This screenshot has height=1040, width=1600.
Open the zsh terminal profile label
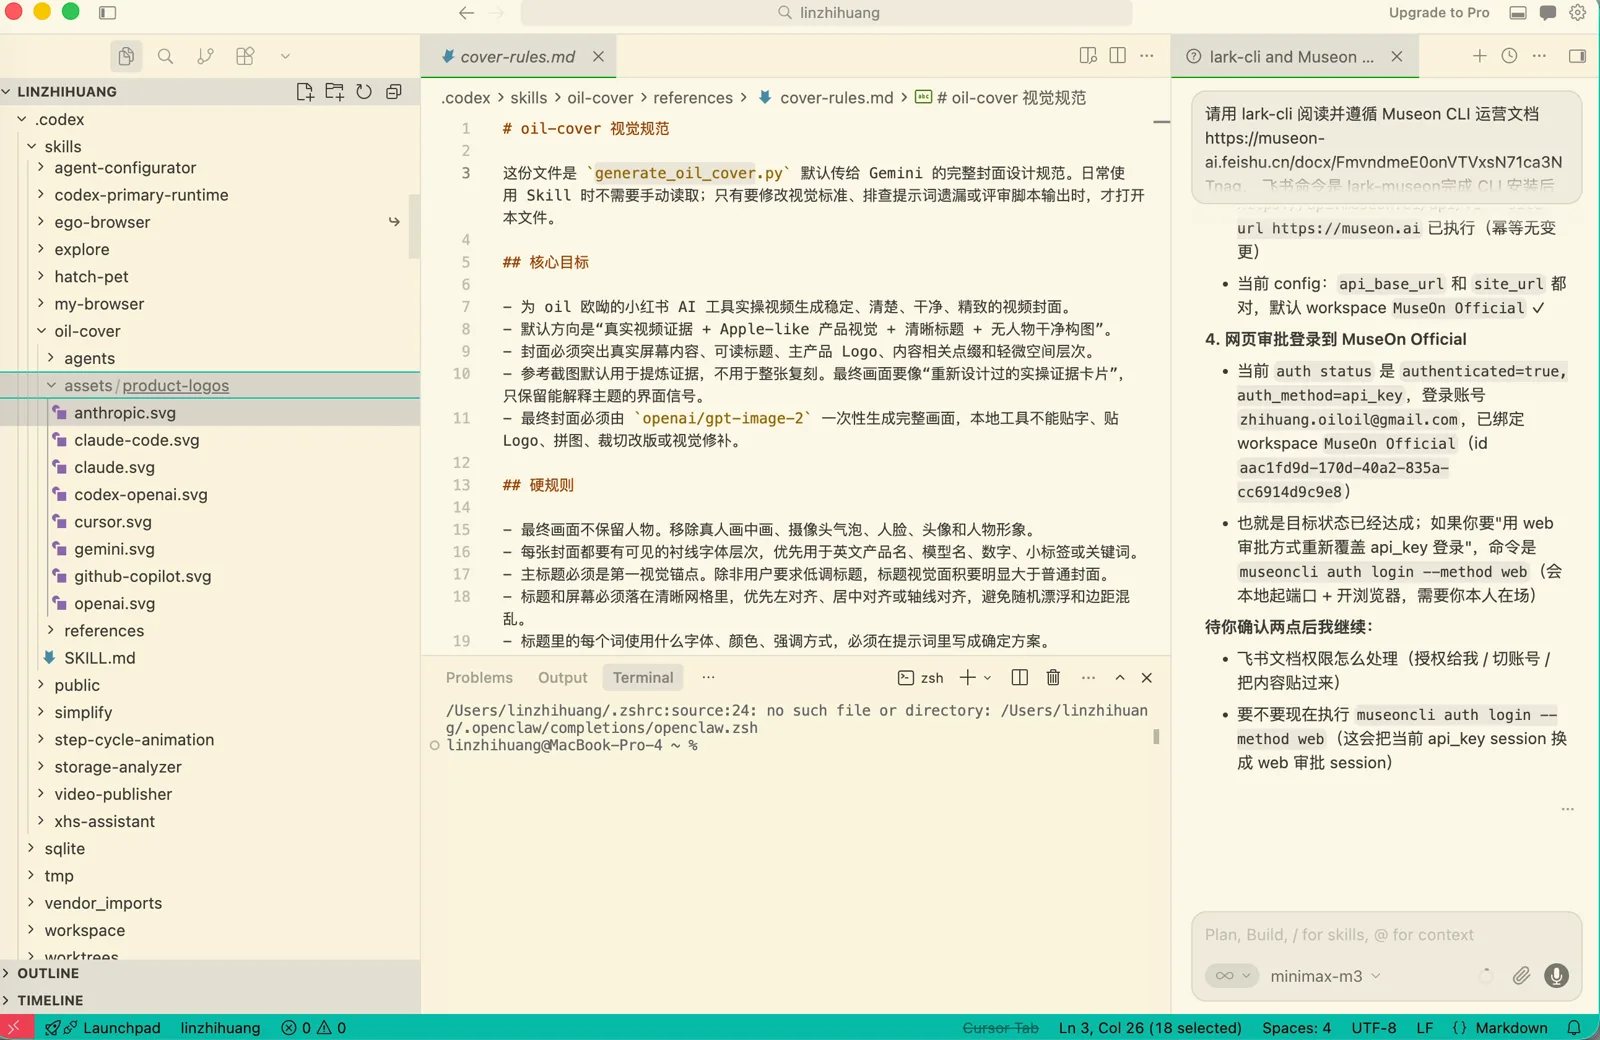[921, 678]
